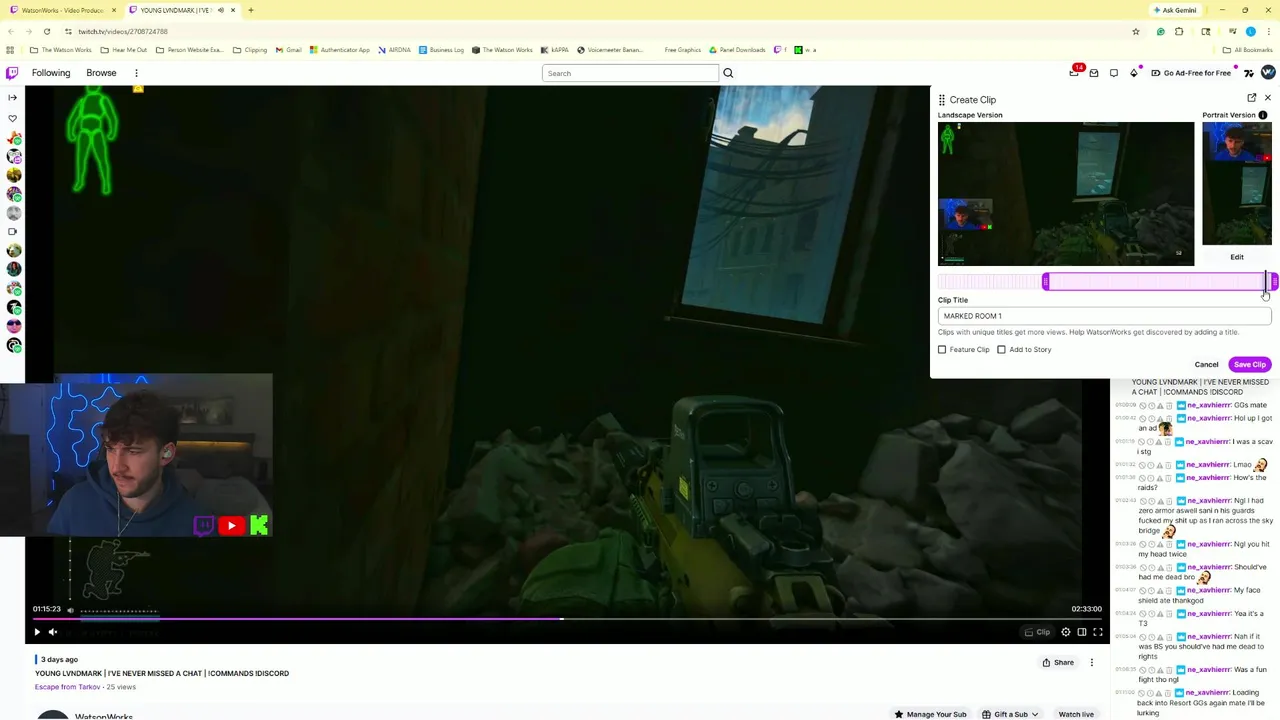This screenshot has height=720, width=1280.
Task: Click the video seek progress bar
Action: (x=567, y=620)
